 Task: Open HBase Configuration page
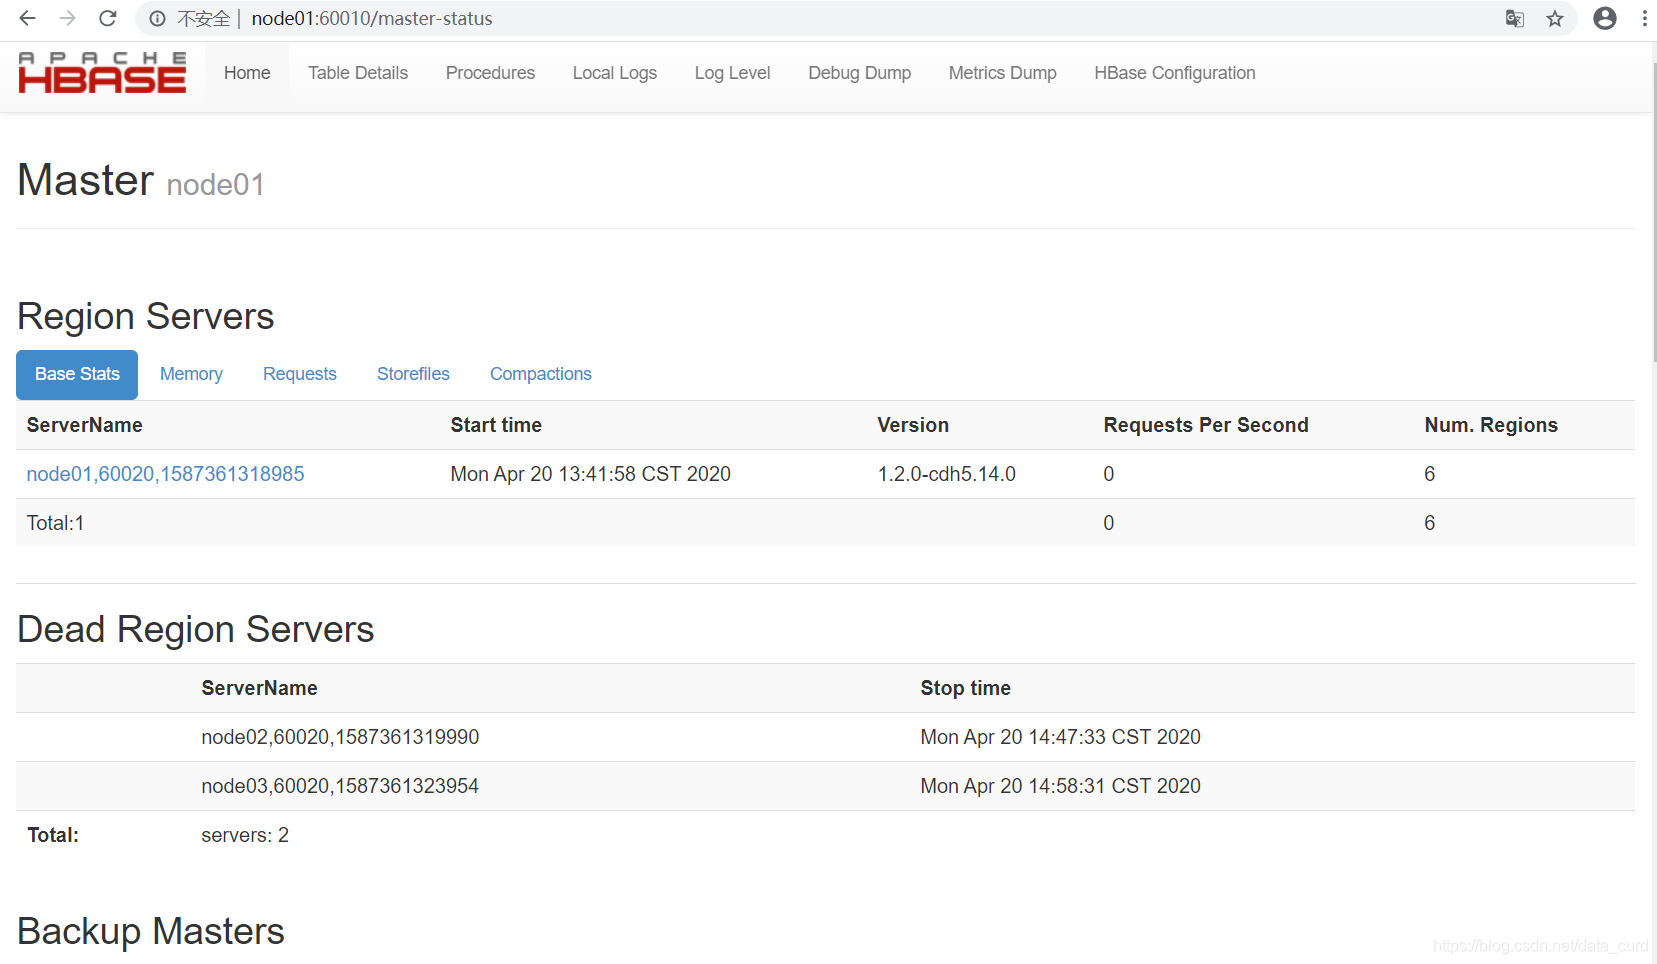[1175, 73]
